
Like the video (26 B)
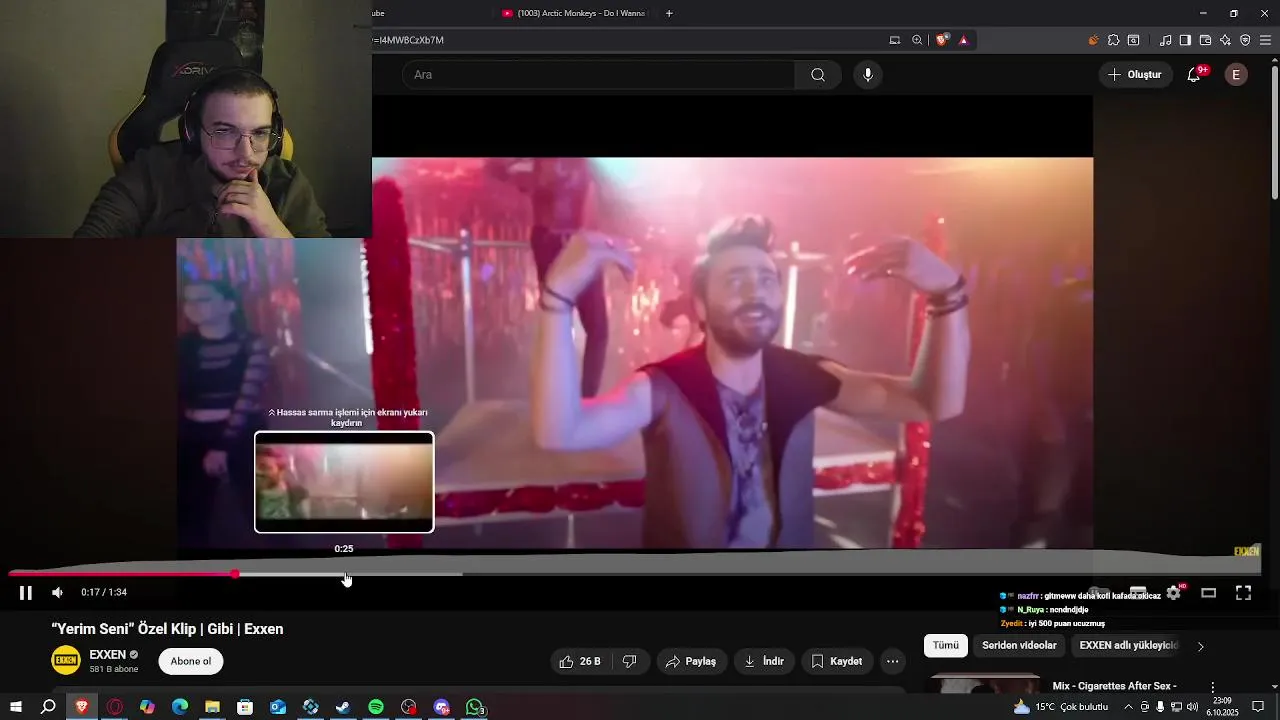tap(581, 661)
